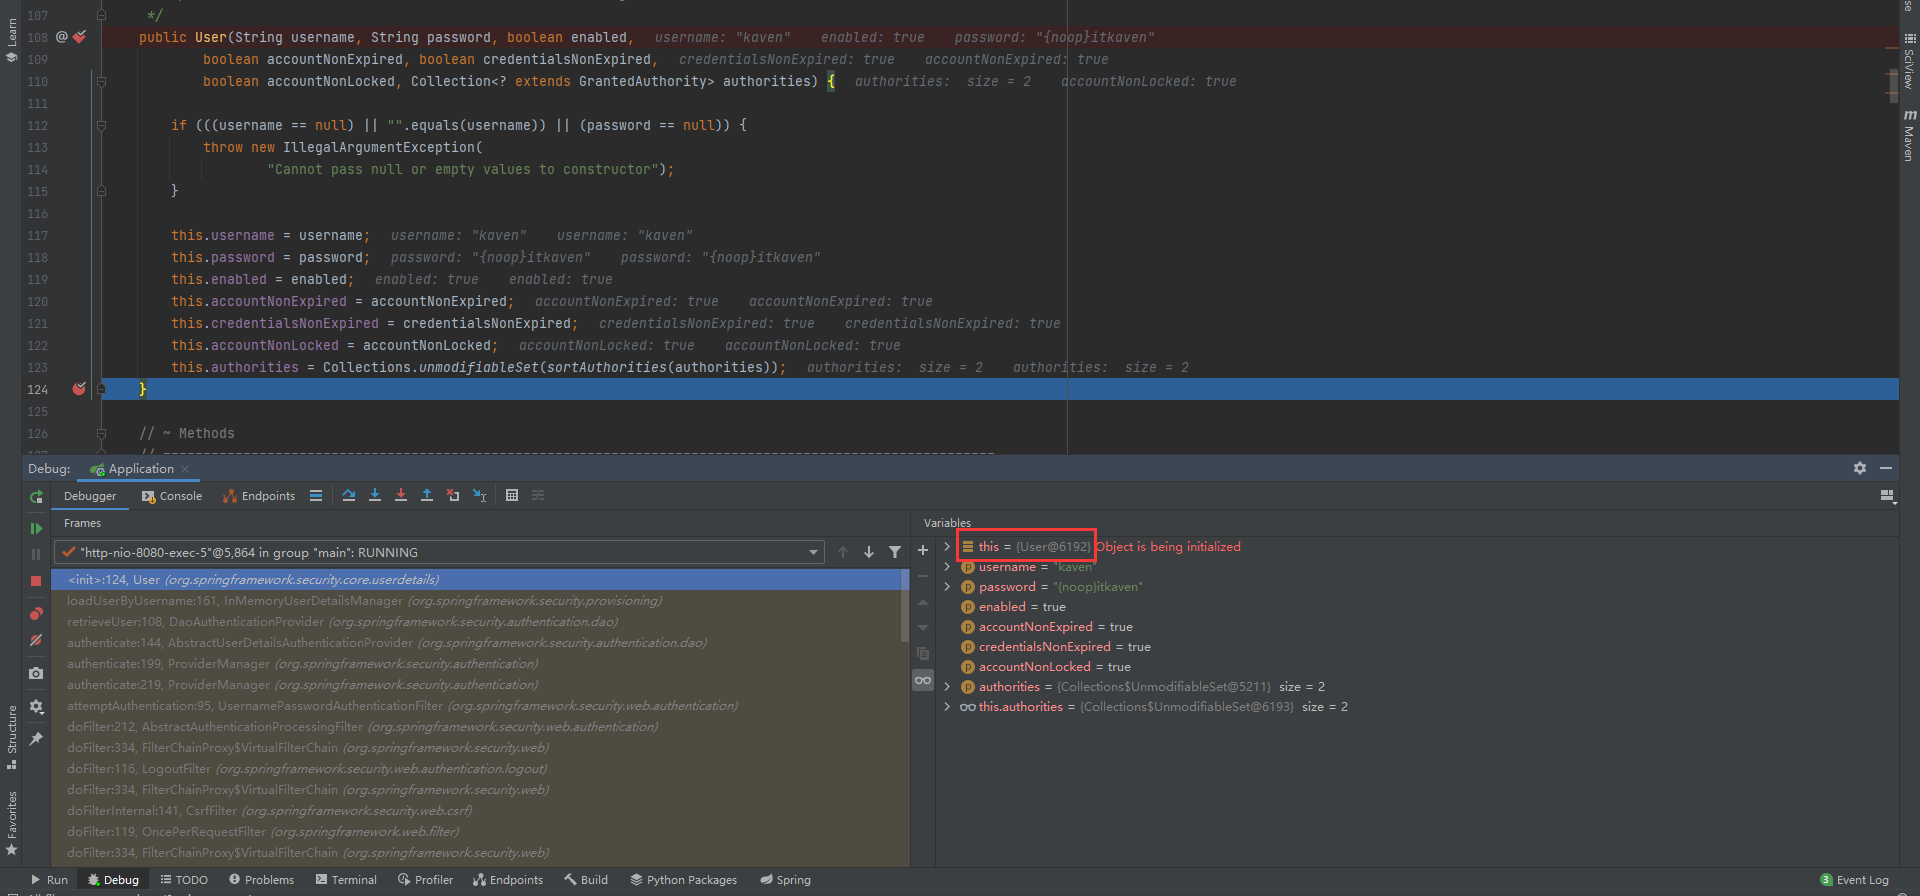This screenshot has width=1920, height=896.
Task: Click Show Execution Point icon
Action: (316, 495)
